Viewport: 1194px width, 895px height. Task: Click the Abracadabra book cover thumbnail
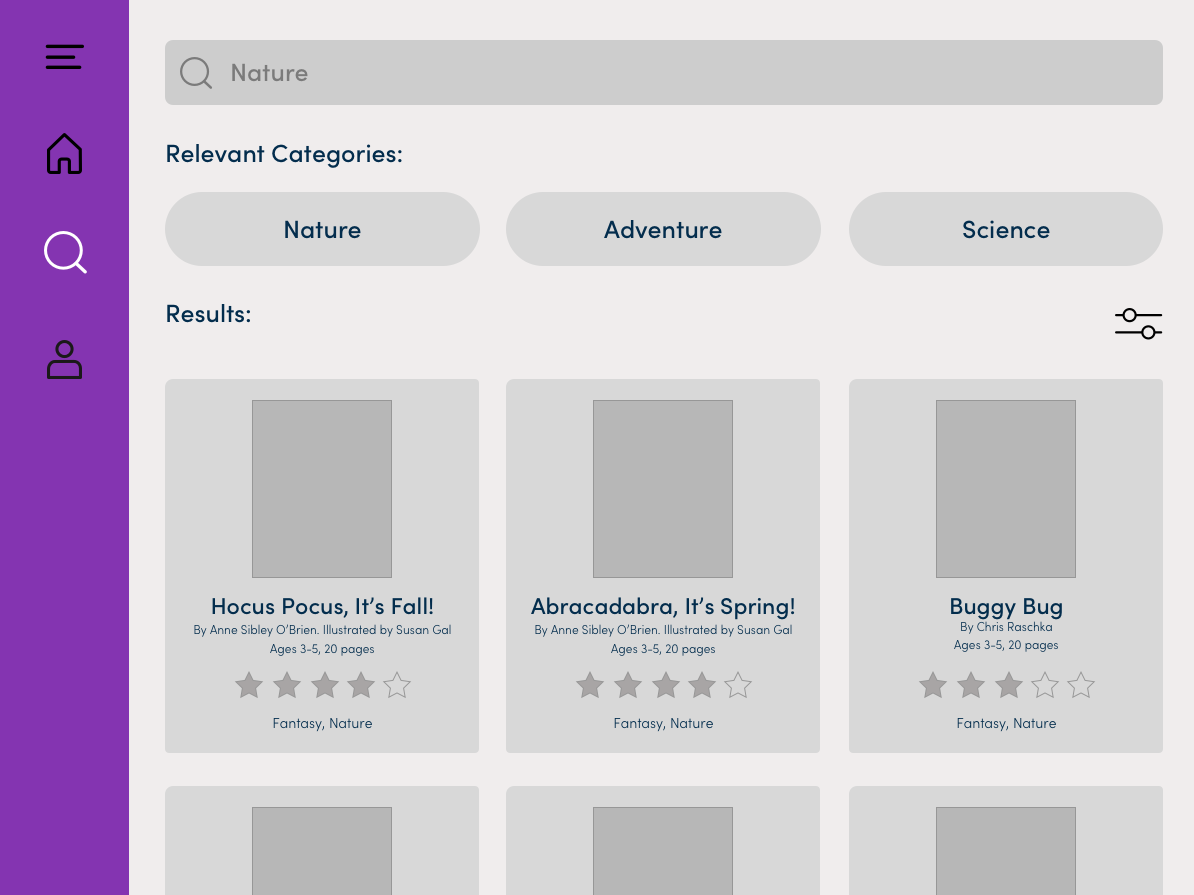(663, 489)
